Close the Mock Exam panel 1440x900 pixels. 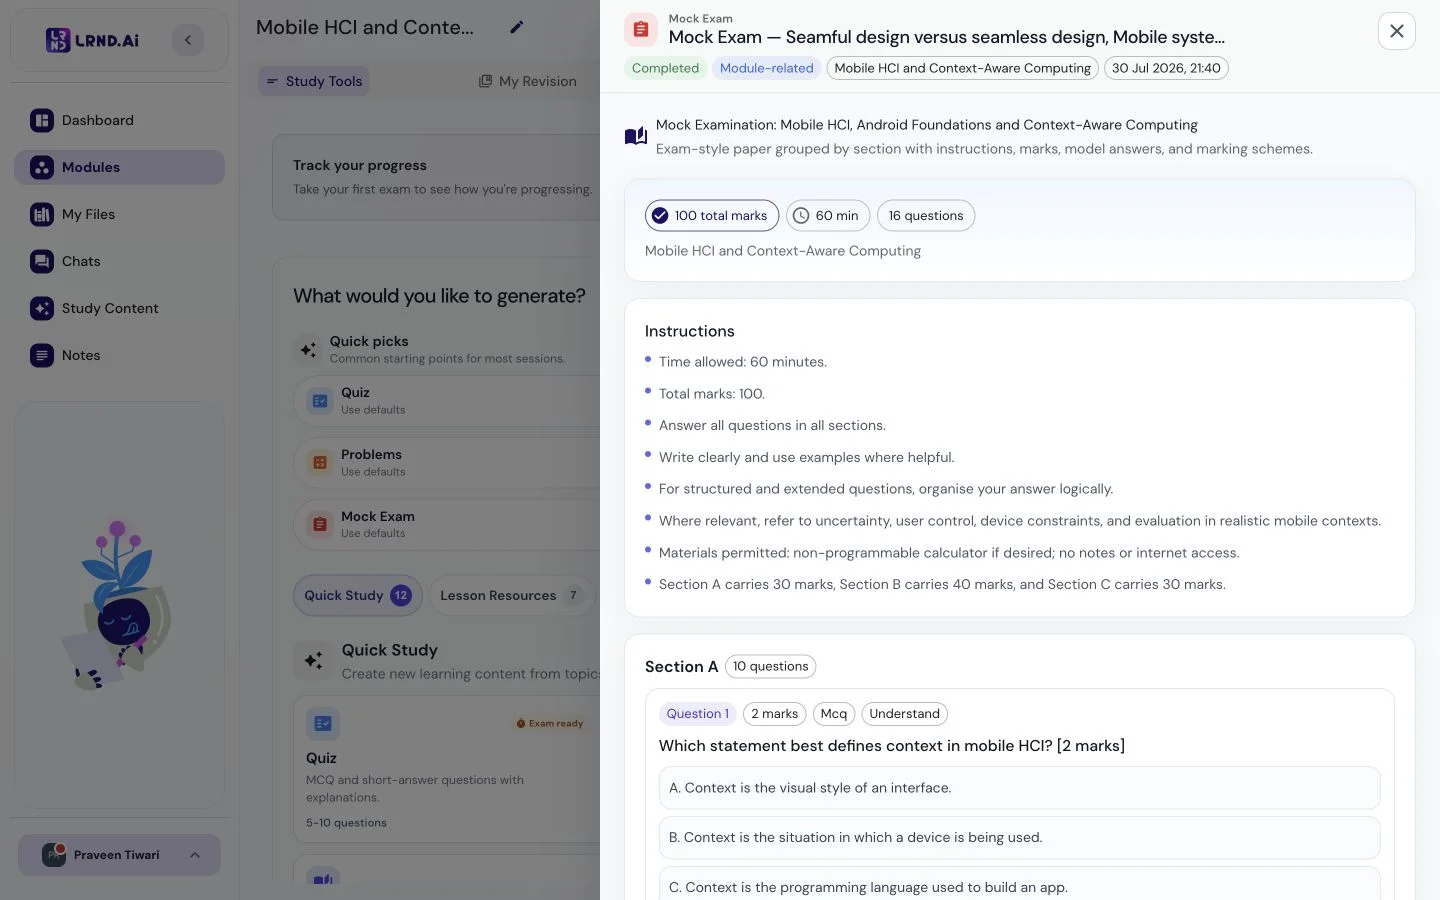(1397, 31)
